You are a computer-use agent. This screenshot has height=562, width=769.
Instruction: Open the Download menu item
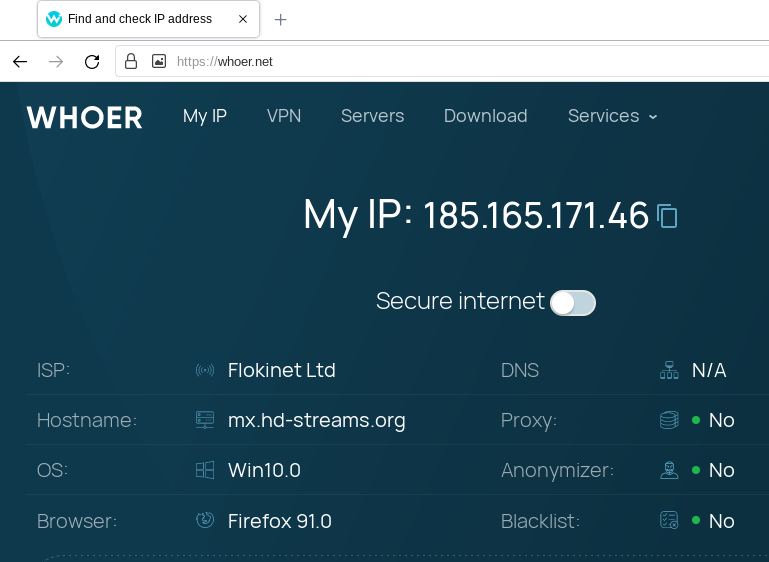tap(486, 116)
